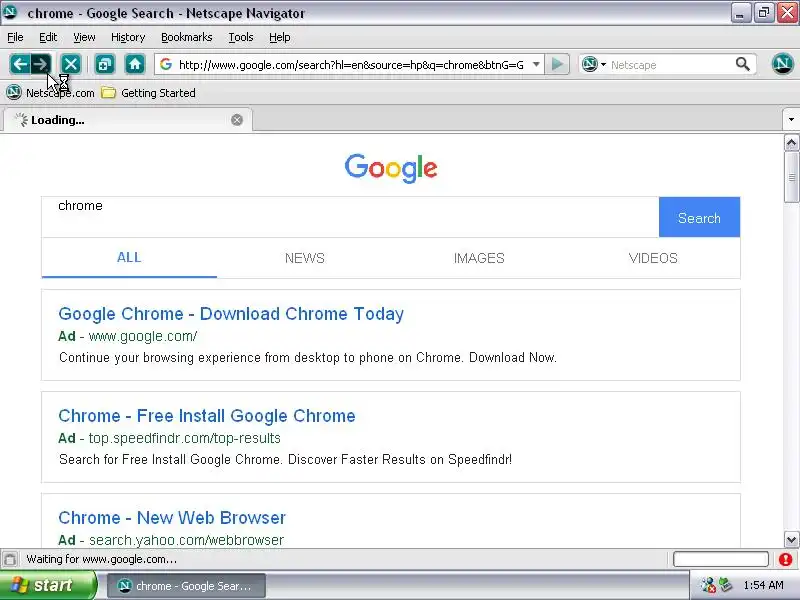This screenshot has height=600, width=800.
Task: Click the page icon at status bar left
Action: [x=10, y=559]
